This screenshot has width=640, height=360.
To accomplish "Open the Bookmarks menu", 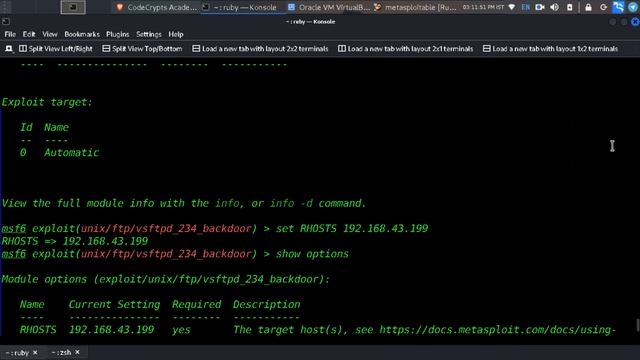I will pos(82,34).
